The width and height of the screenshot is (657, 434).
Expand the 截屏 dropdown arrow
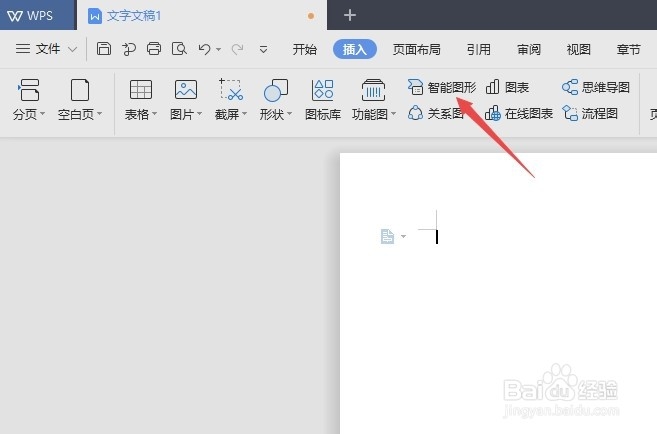pyautogui.click(x=245, y=114)
